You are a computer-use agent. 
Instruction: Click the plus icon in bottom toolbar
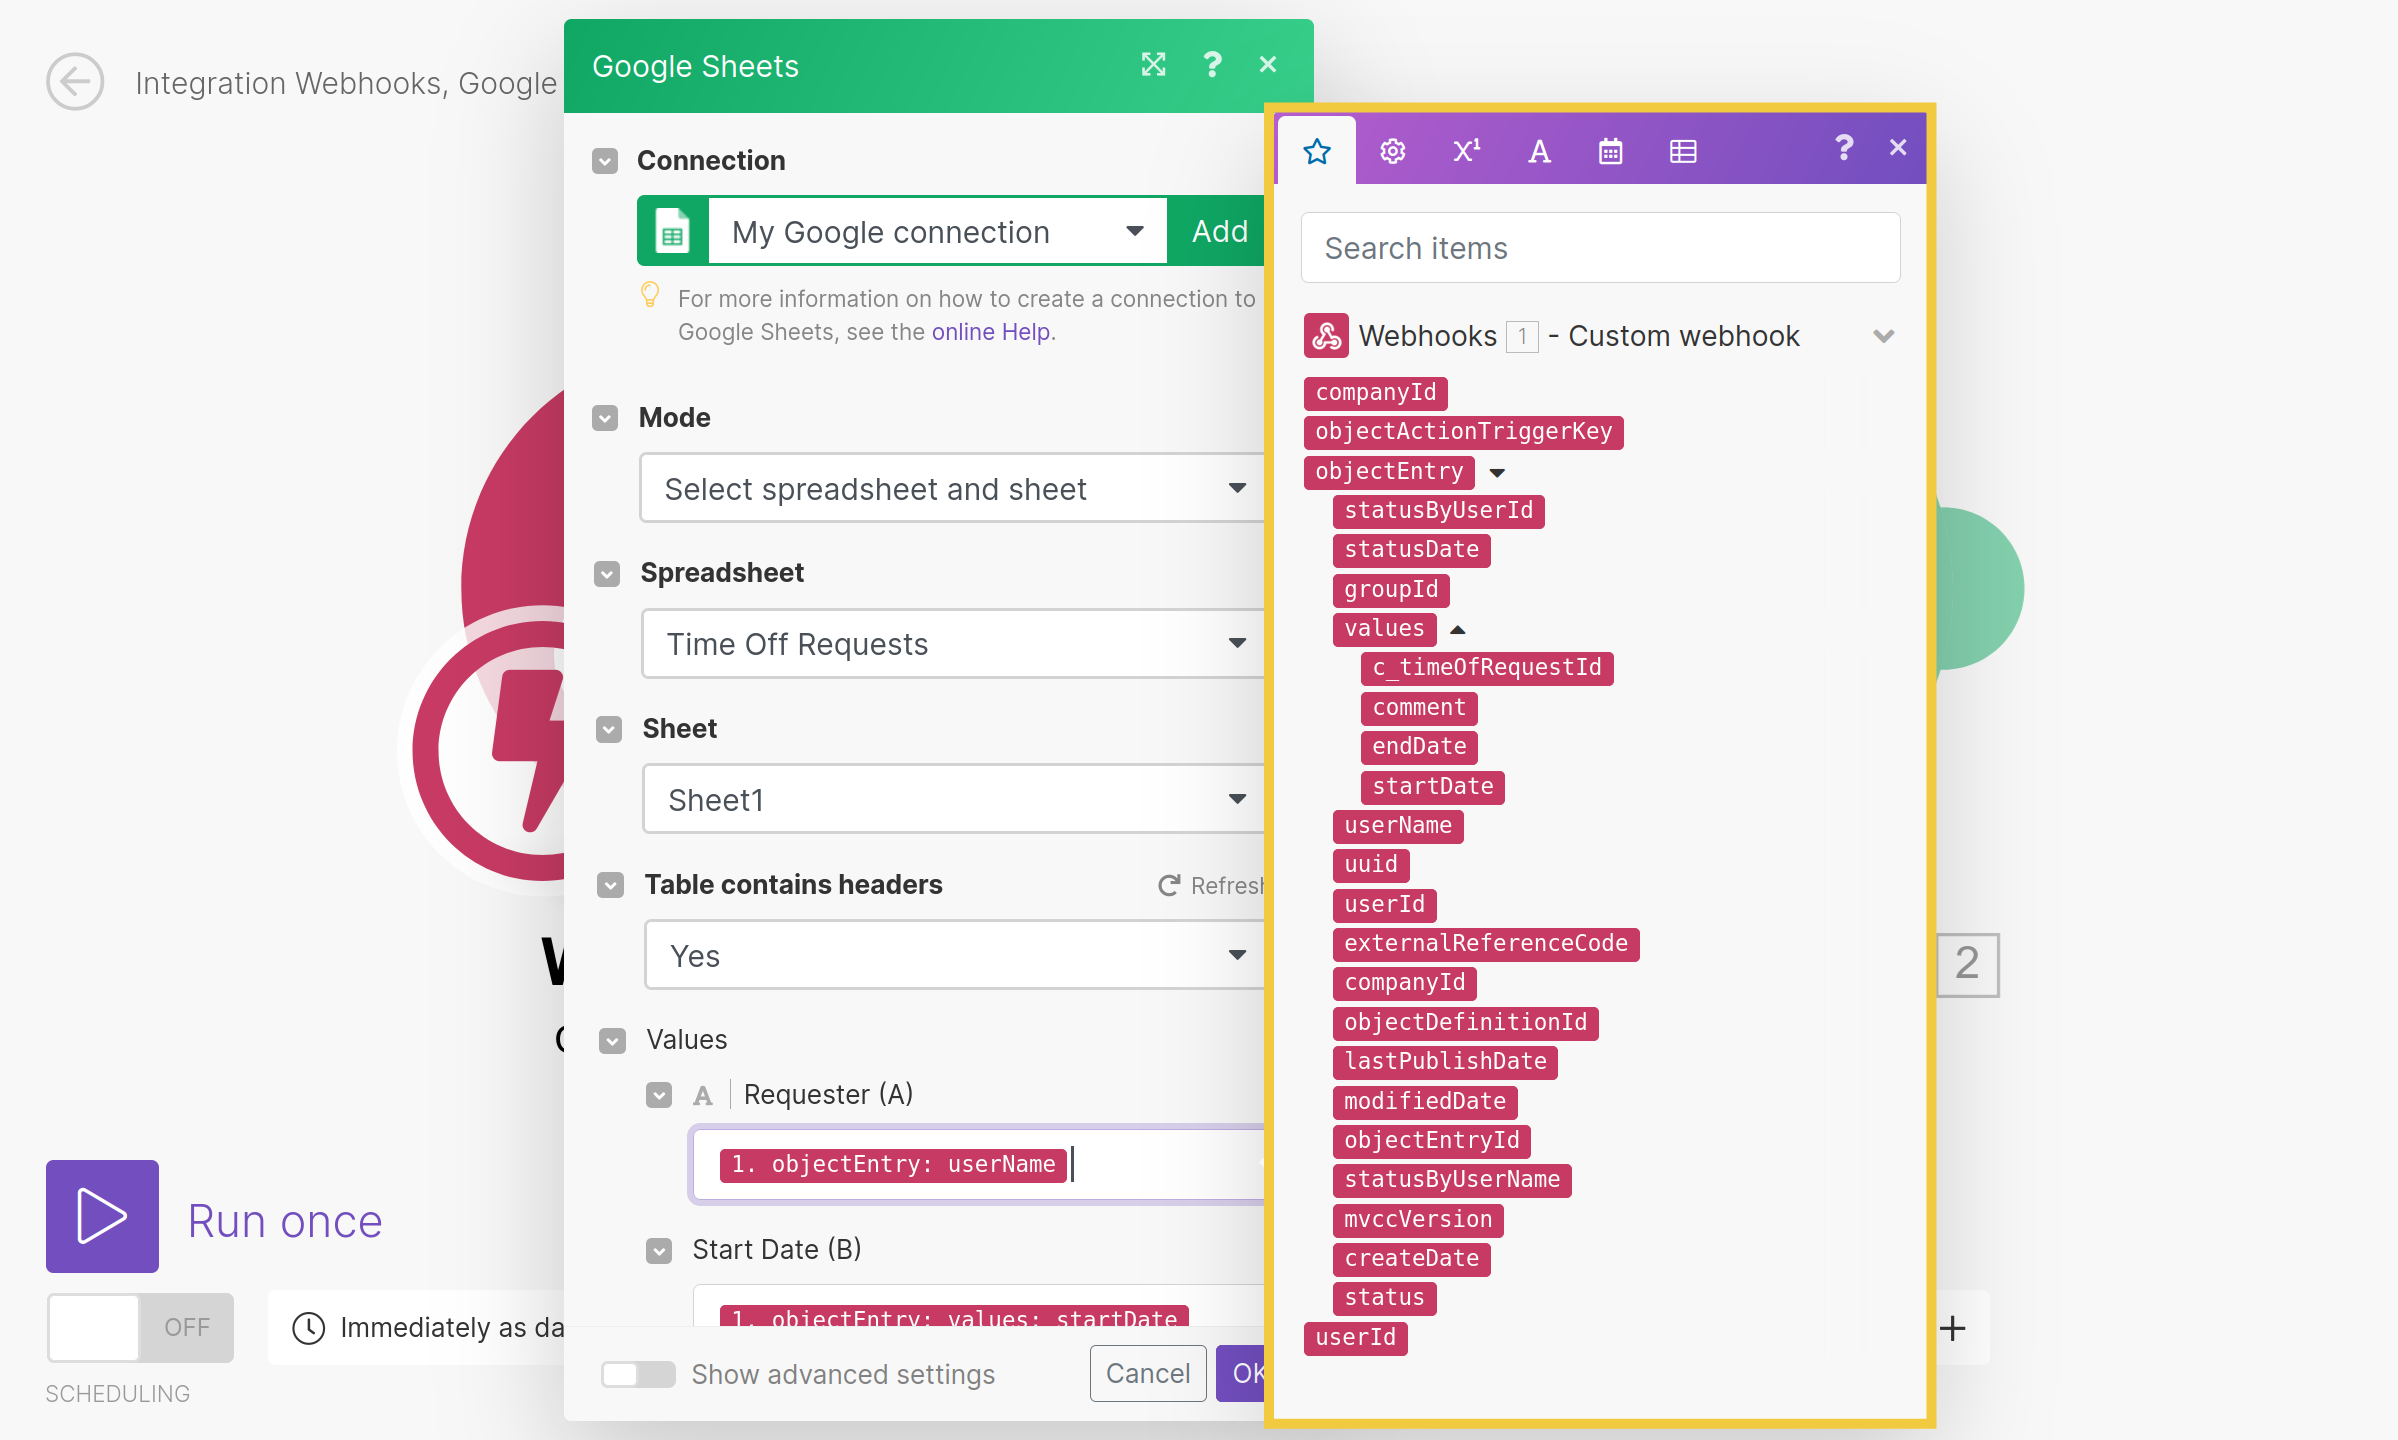coord(1952,1328)
